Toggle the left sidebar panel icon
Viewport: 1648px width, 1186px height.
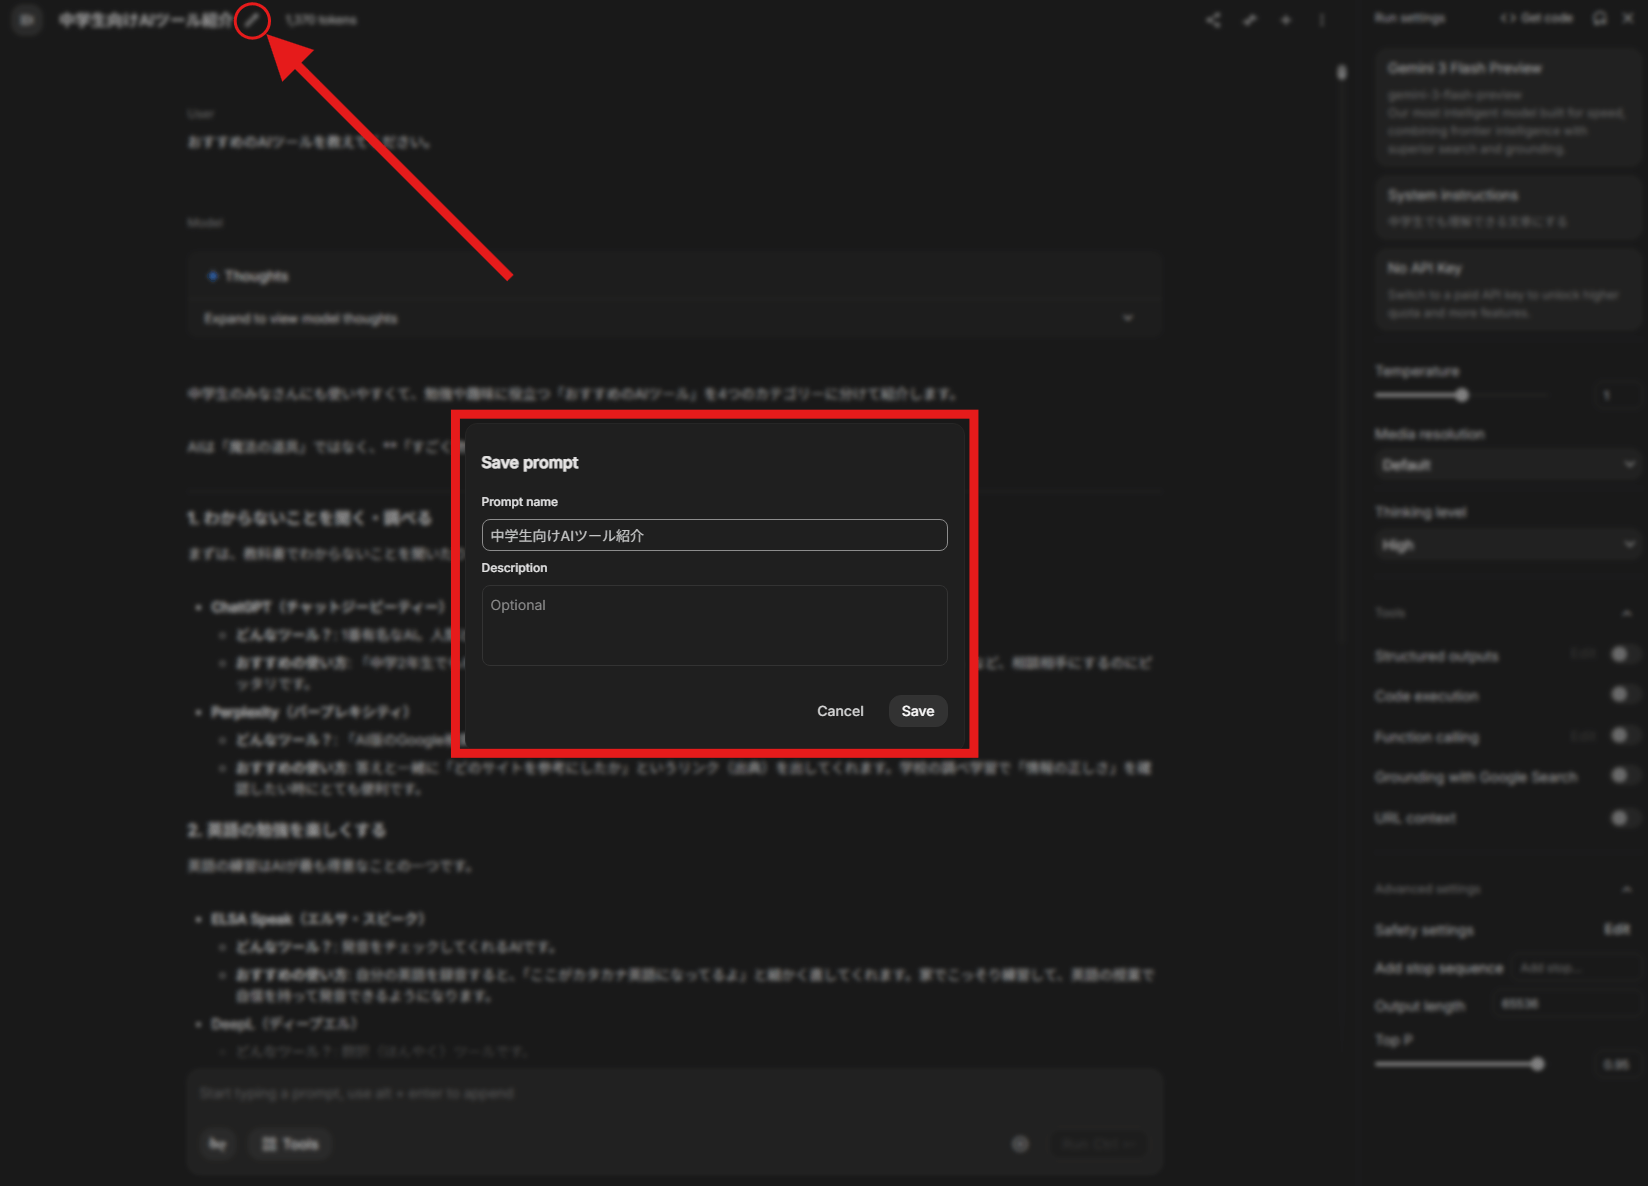(27, 19)
